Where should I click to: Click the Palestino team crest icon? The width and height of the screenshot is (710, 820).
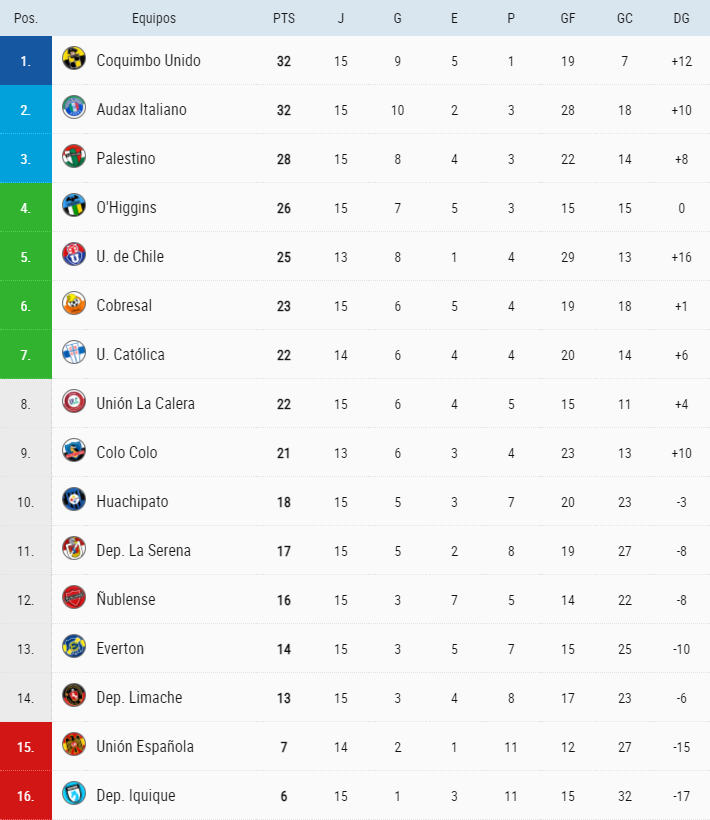coord(74,157)
